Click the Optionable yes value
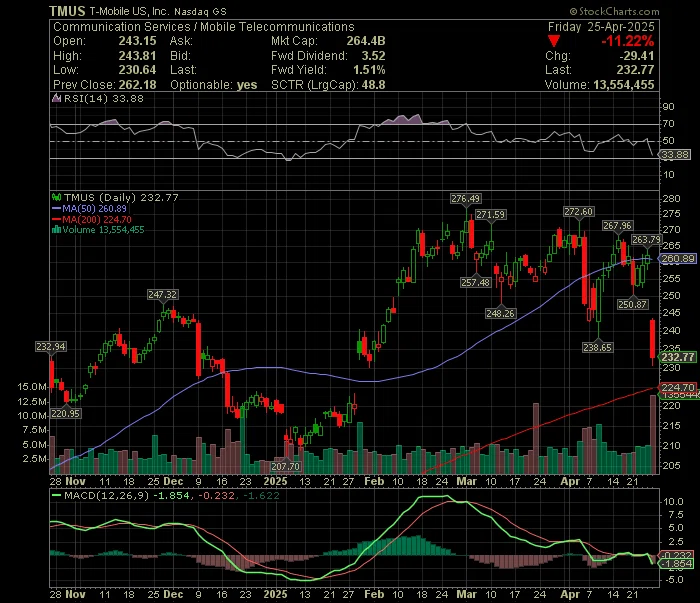 tap(247, 85)
